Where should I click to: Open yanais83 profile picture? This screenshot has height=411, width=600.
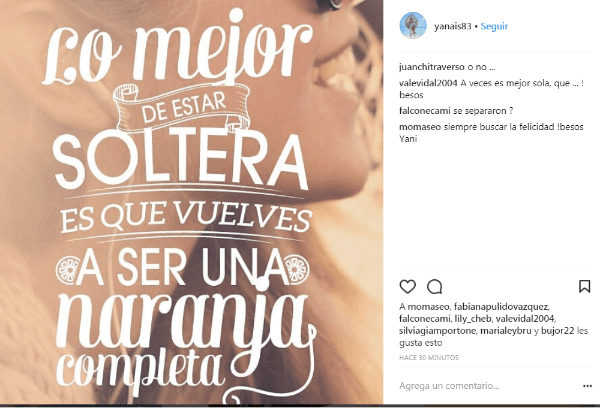click(413, 25)
